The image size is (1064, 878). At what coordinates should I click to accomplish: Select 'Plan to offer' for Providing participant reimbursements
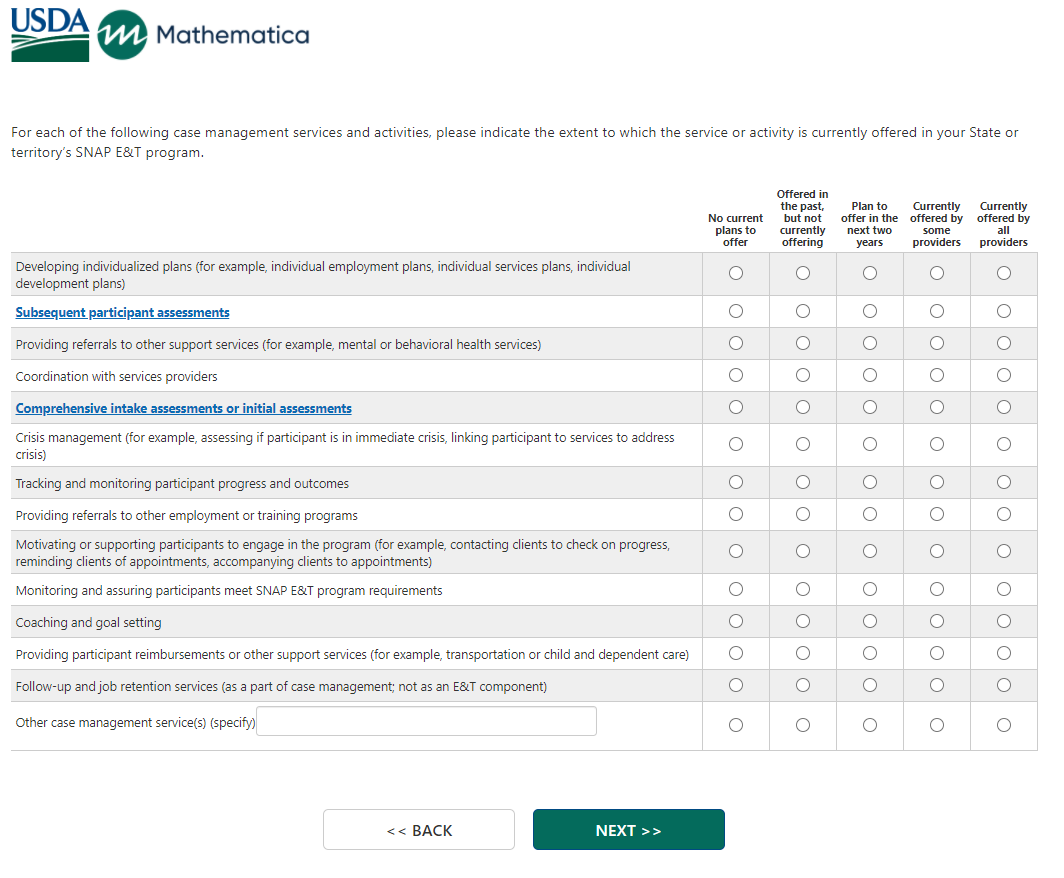[x=870, y=653]
